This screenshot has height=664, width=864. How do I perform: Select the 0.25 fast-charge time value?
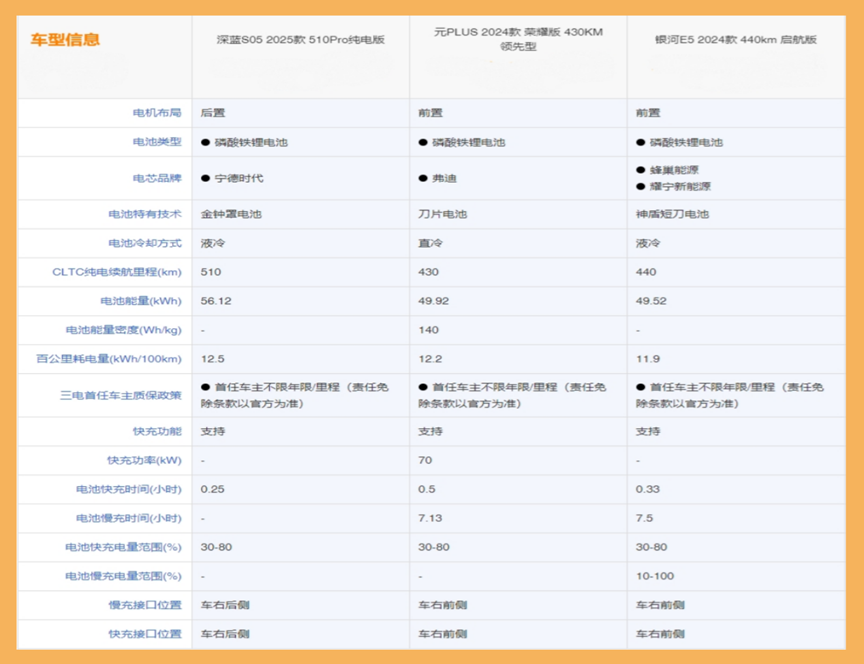[x=213, y=489]
